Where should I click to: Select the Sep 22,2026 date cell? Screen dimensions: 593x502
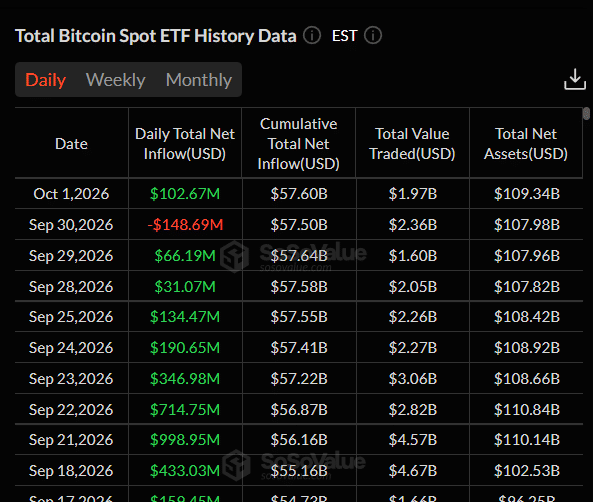[71, 410]
